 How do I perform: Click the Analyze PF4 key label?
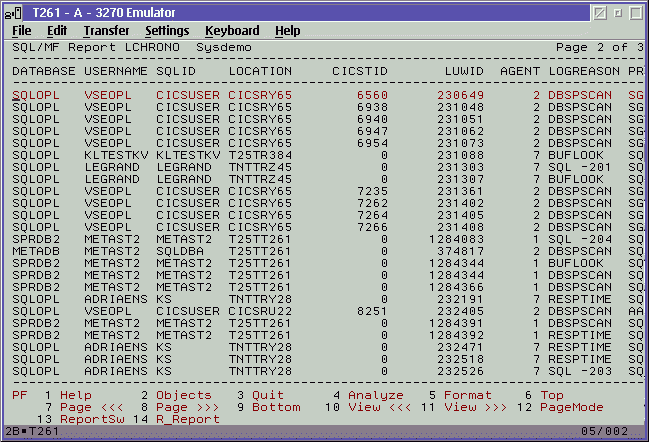coord(376,395)
